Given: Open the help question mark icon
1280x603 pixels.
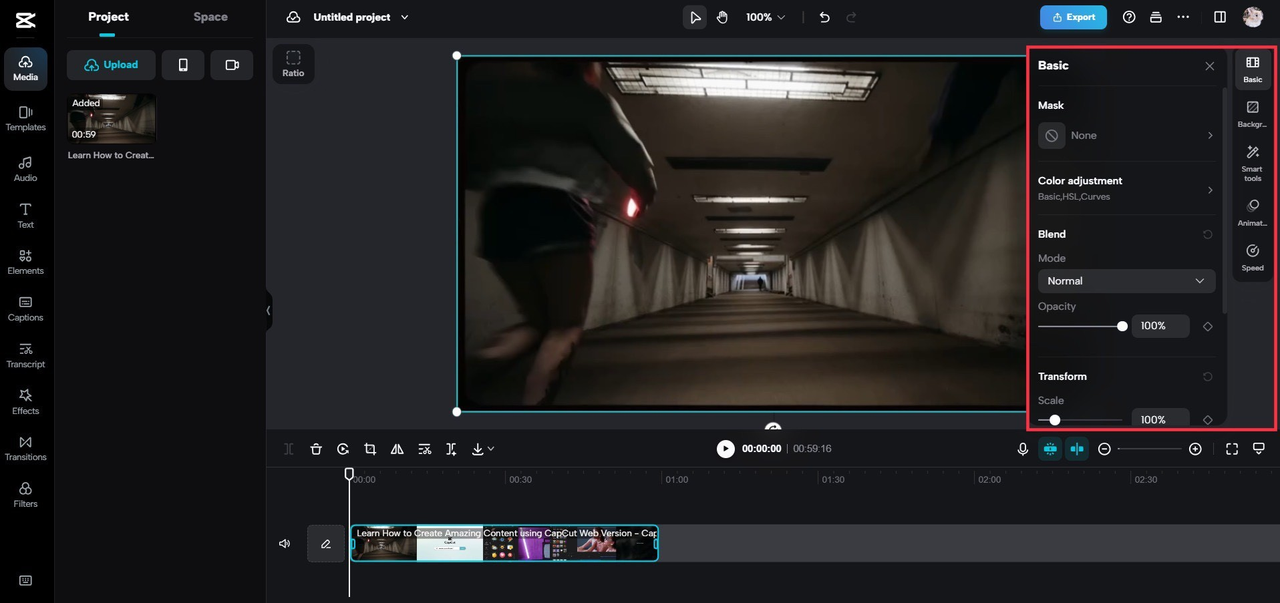Looking at the screenshot, I should pyautogui.click(x=1129, y=17).
